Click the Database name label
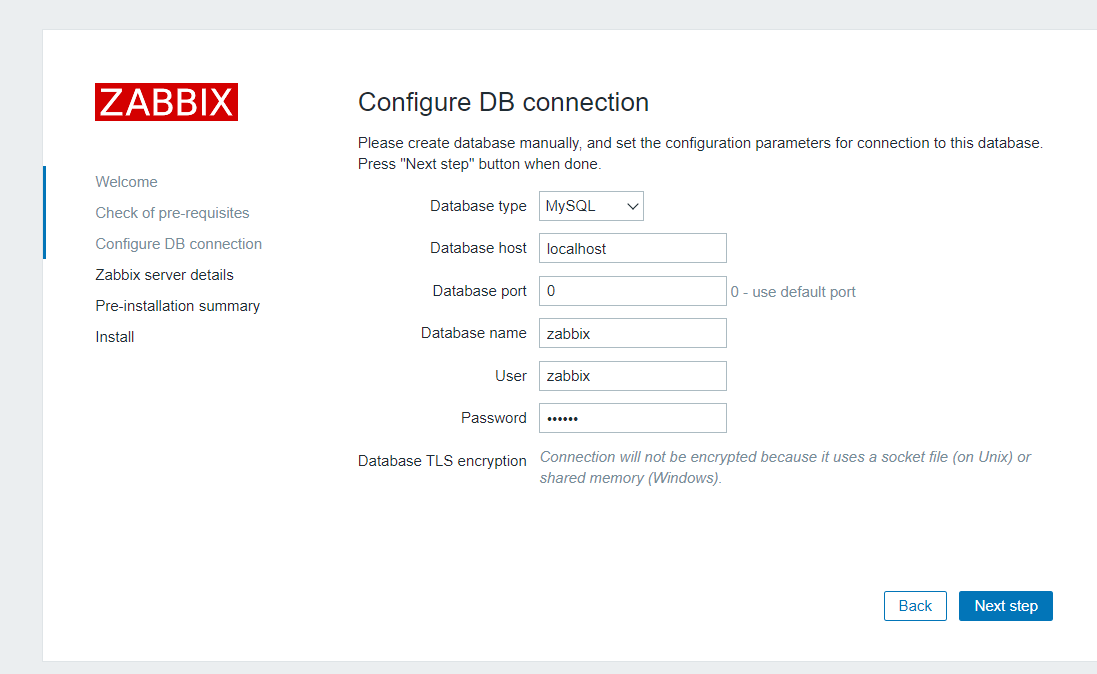This screenshot has height=674, width=1097. coord(474,332)
